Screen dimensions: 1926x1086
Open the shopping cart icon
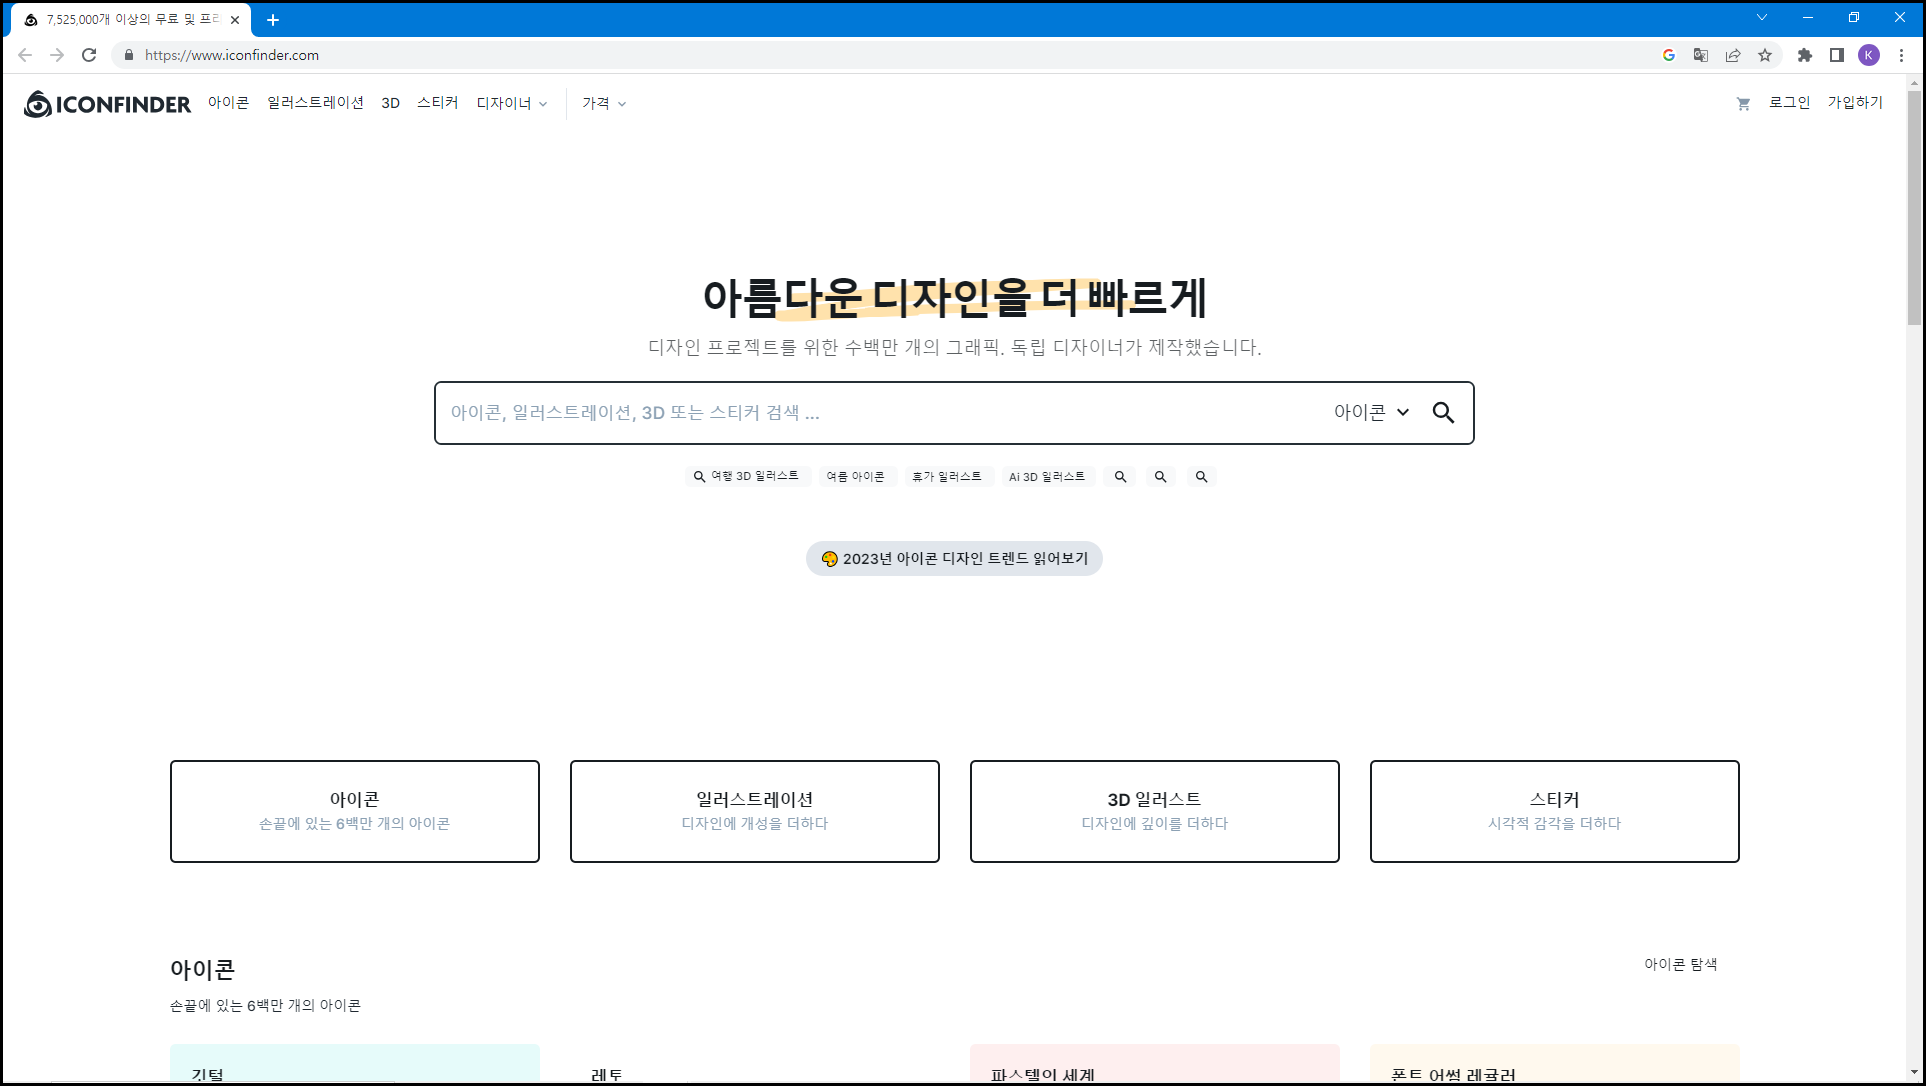(1743, 104)
